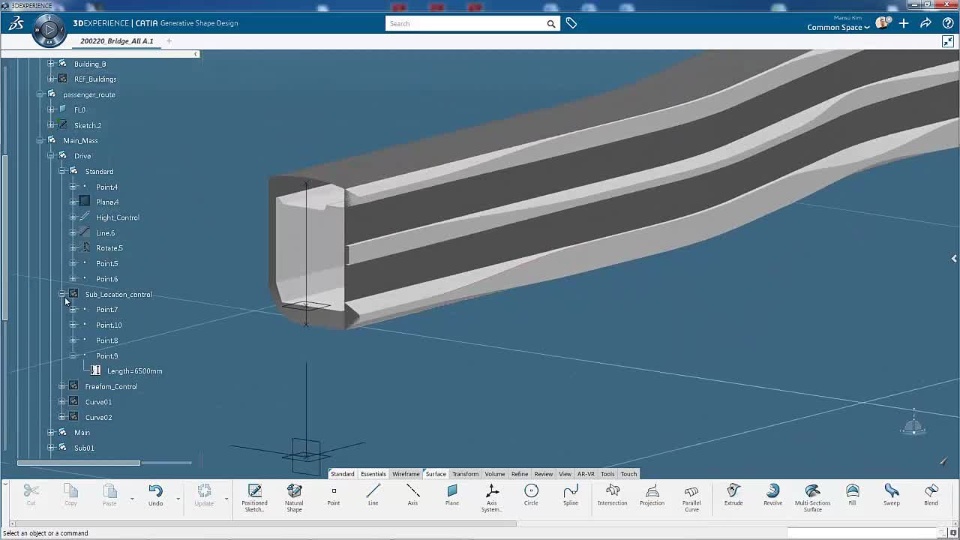
Task: Expand the Curve02 node
Action: 62,417
